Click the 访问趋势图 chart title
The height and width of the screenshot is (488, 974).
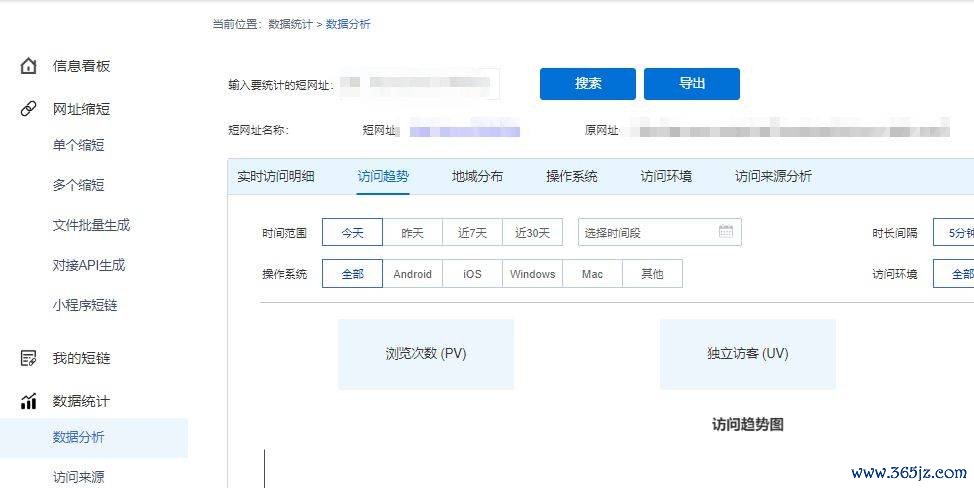click(747, 425)
